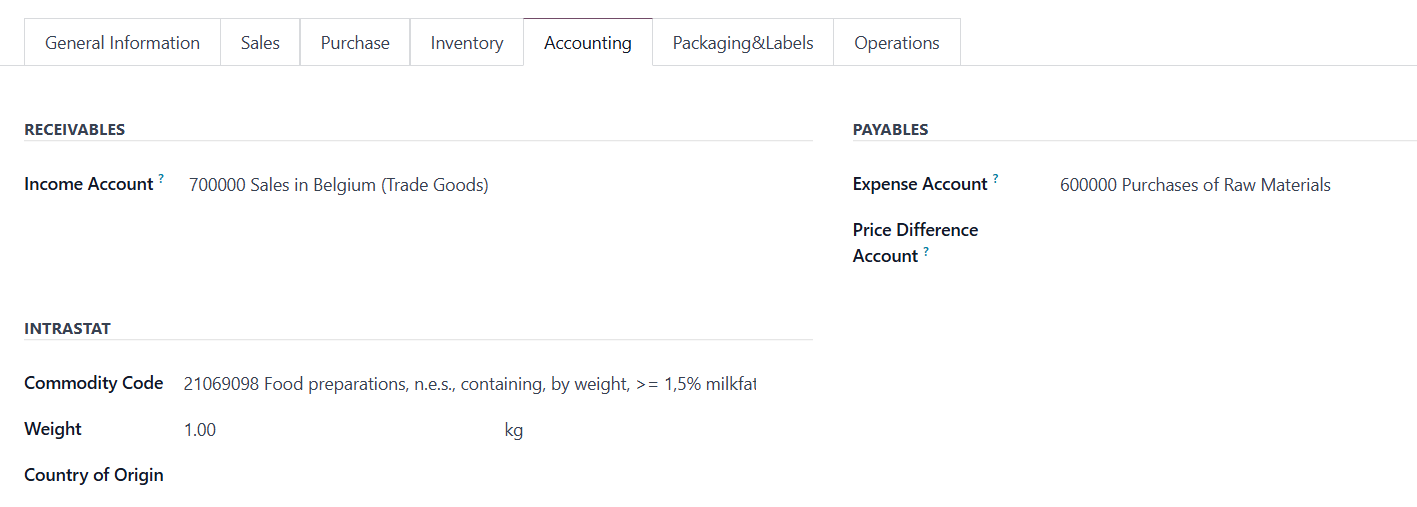Click the Income Account label
This screenshot has width=1417, height=507.
point(89,184)
